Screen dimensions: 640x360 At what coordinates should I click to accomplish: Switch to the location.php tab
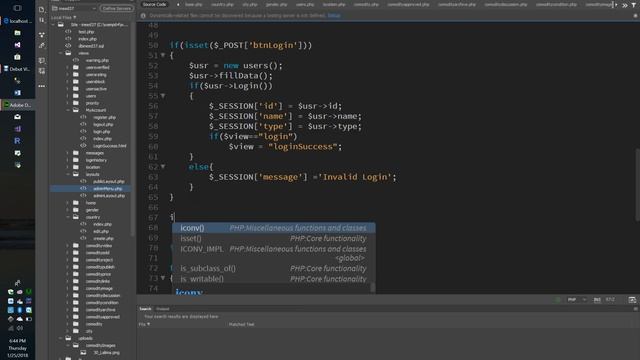pyautogui.click(x=334, y=4)
